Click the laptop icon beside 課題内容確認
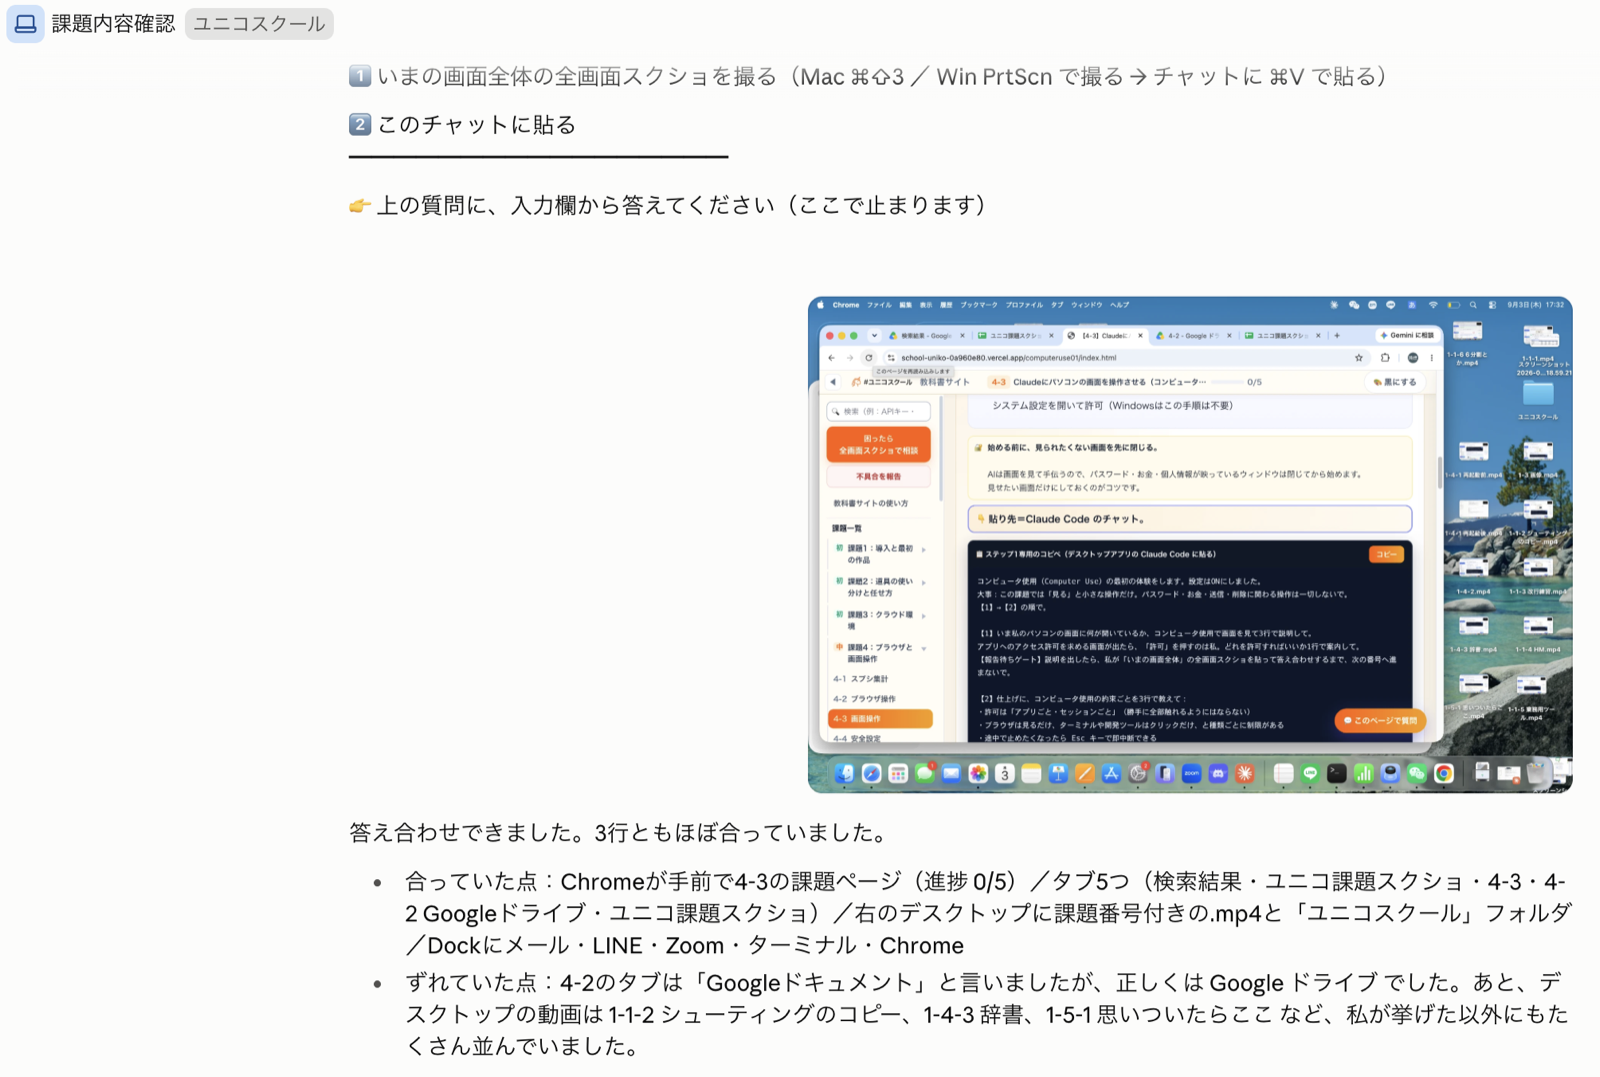Viewport: 1600px width, 1077px height. coord(25,23)
